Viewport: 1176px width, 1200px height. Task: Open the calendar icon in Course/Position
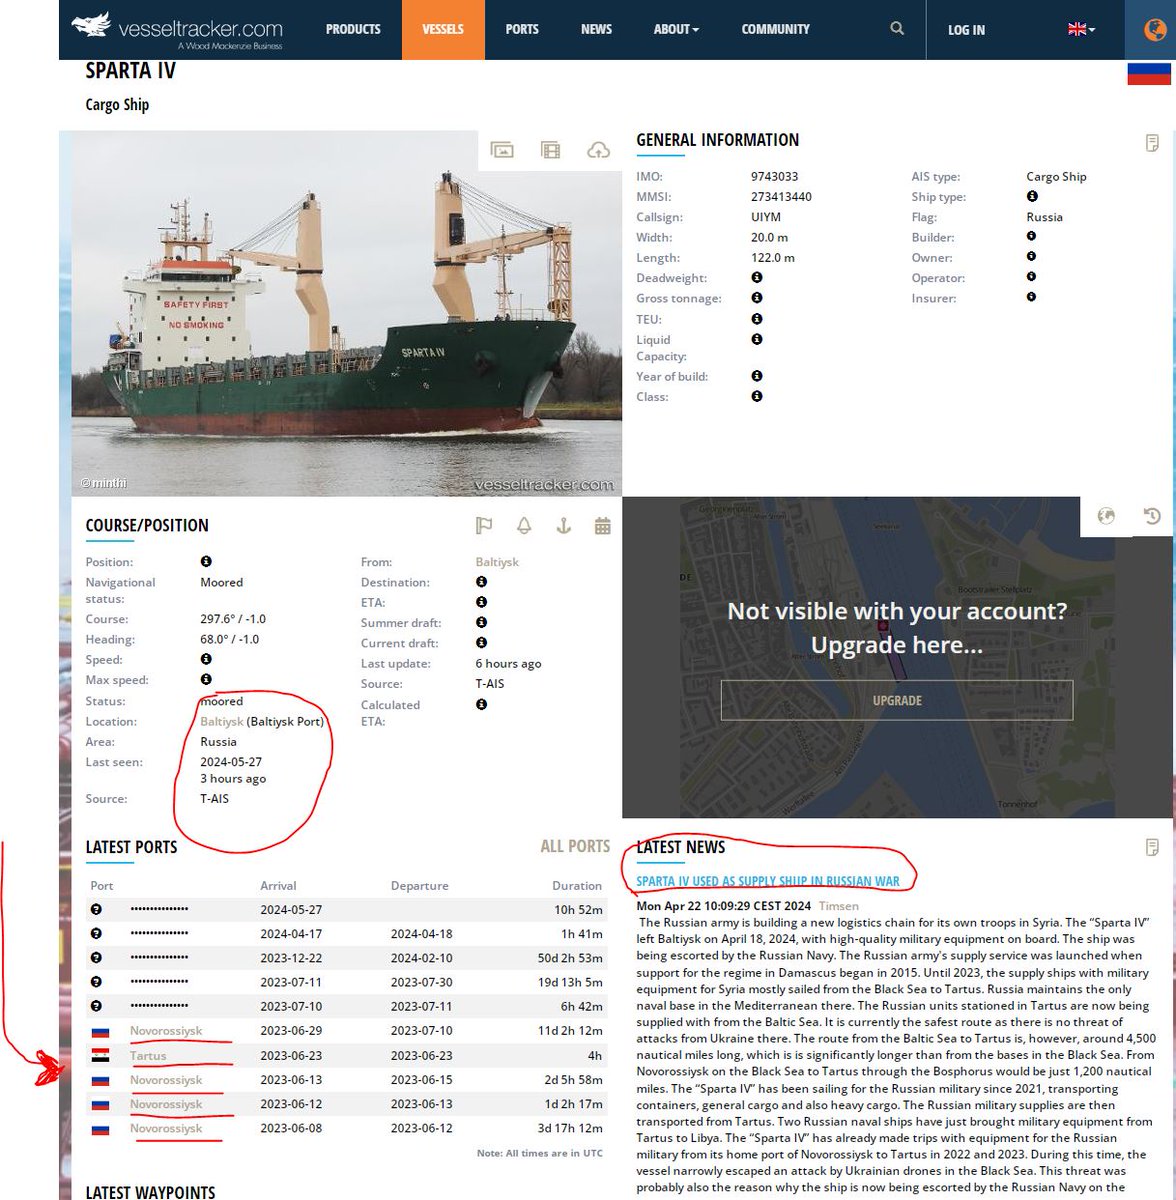pos(602,525)
